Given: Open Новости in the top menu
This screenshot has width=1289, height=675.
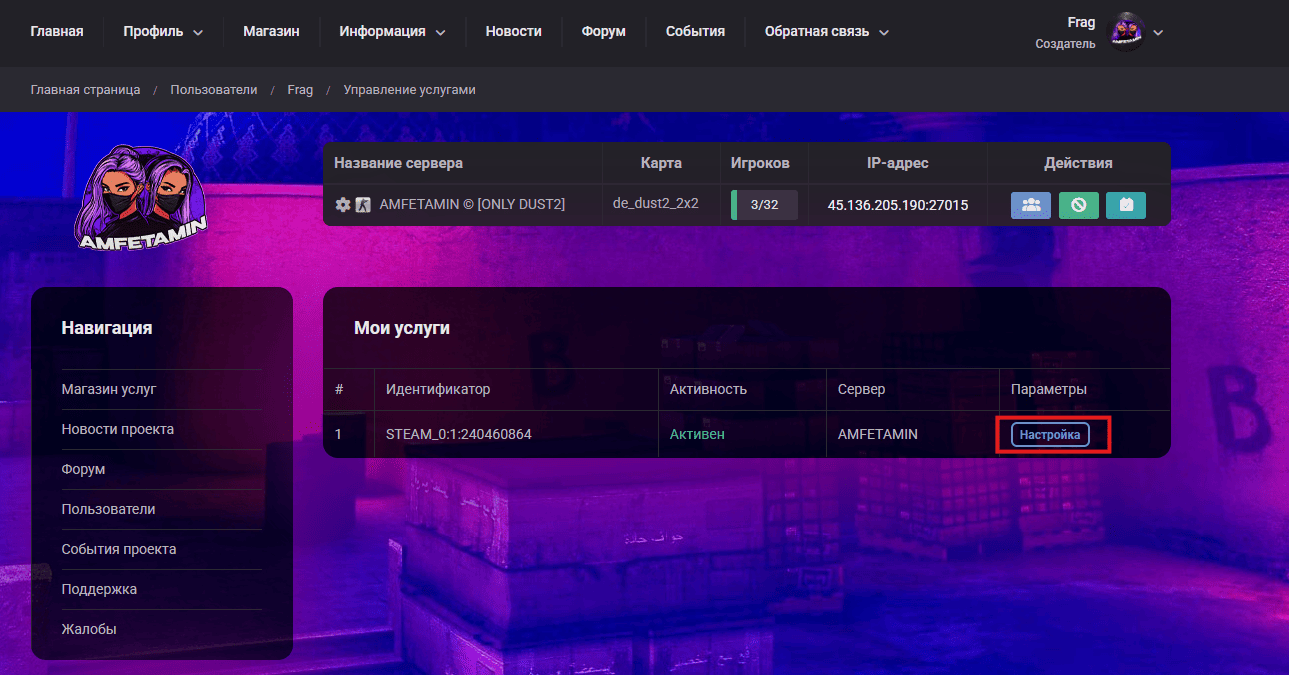Looking at the screenshot, I should pyautogui.click(x=514, y=31).
